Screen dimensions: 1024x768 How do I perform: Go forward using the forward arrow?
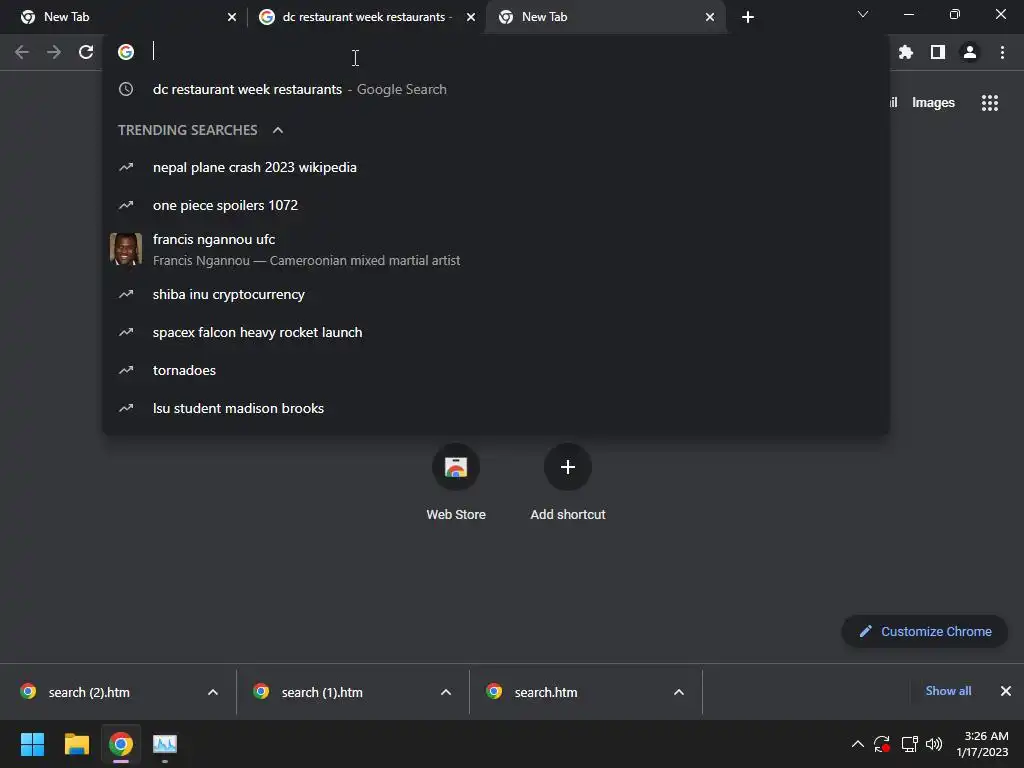point(54,52)
